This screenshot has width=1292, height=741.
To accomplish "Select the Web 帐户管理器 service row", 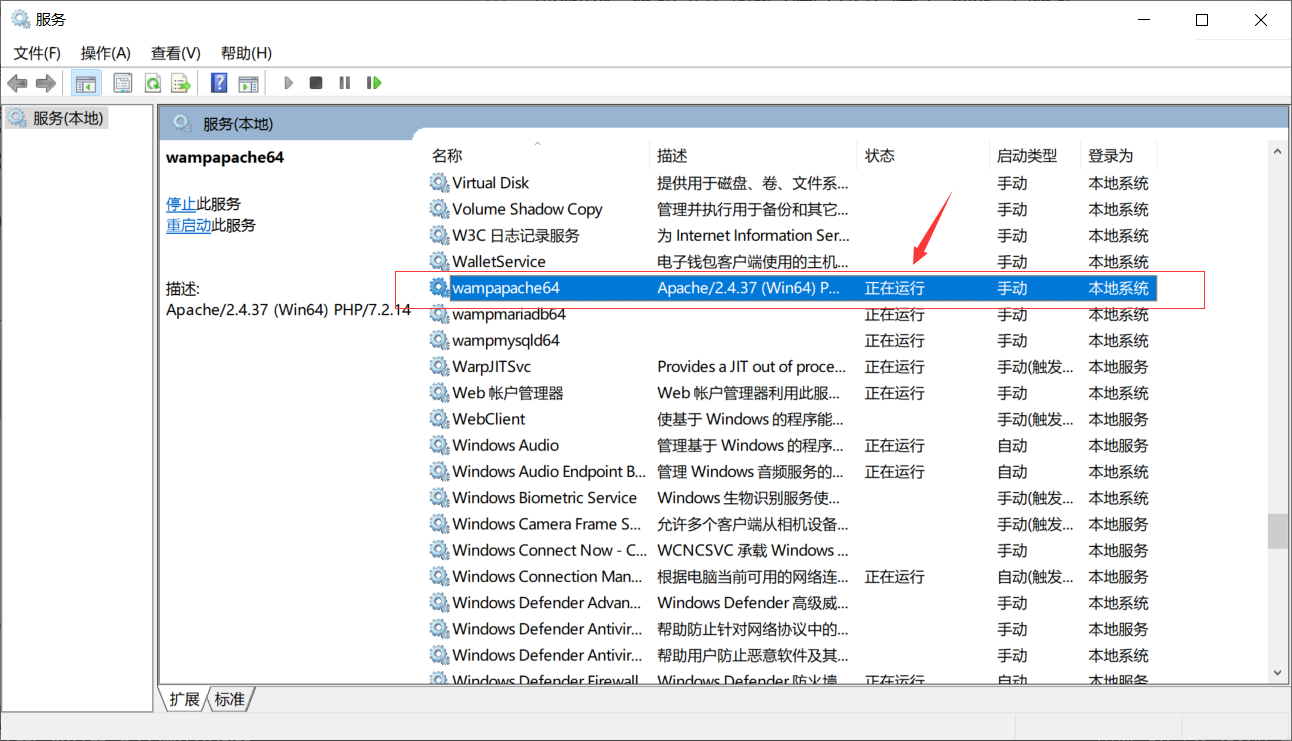I will (x=792, y=393).
